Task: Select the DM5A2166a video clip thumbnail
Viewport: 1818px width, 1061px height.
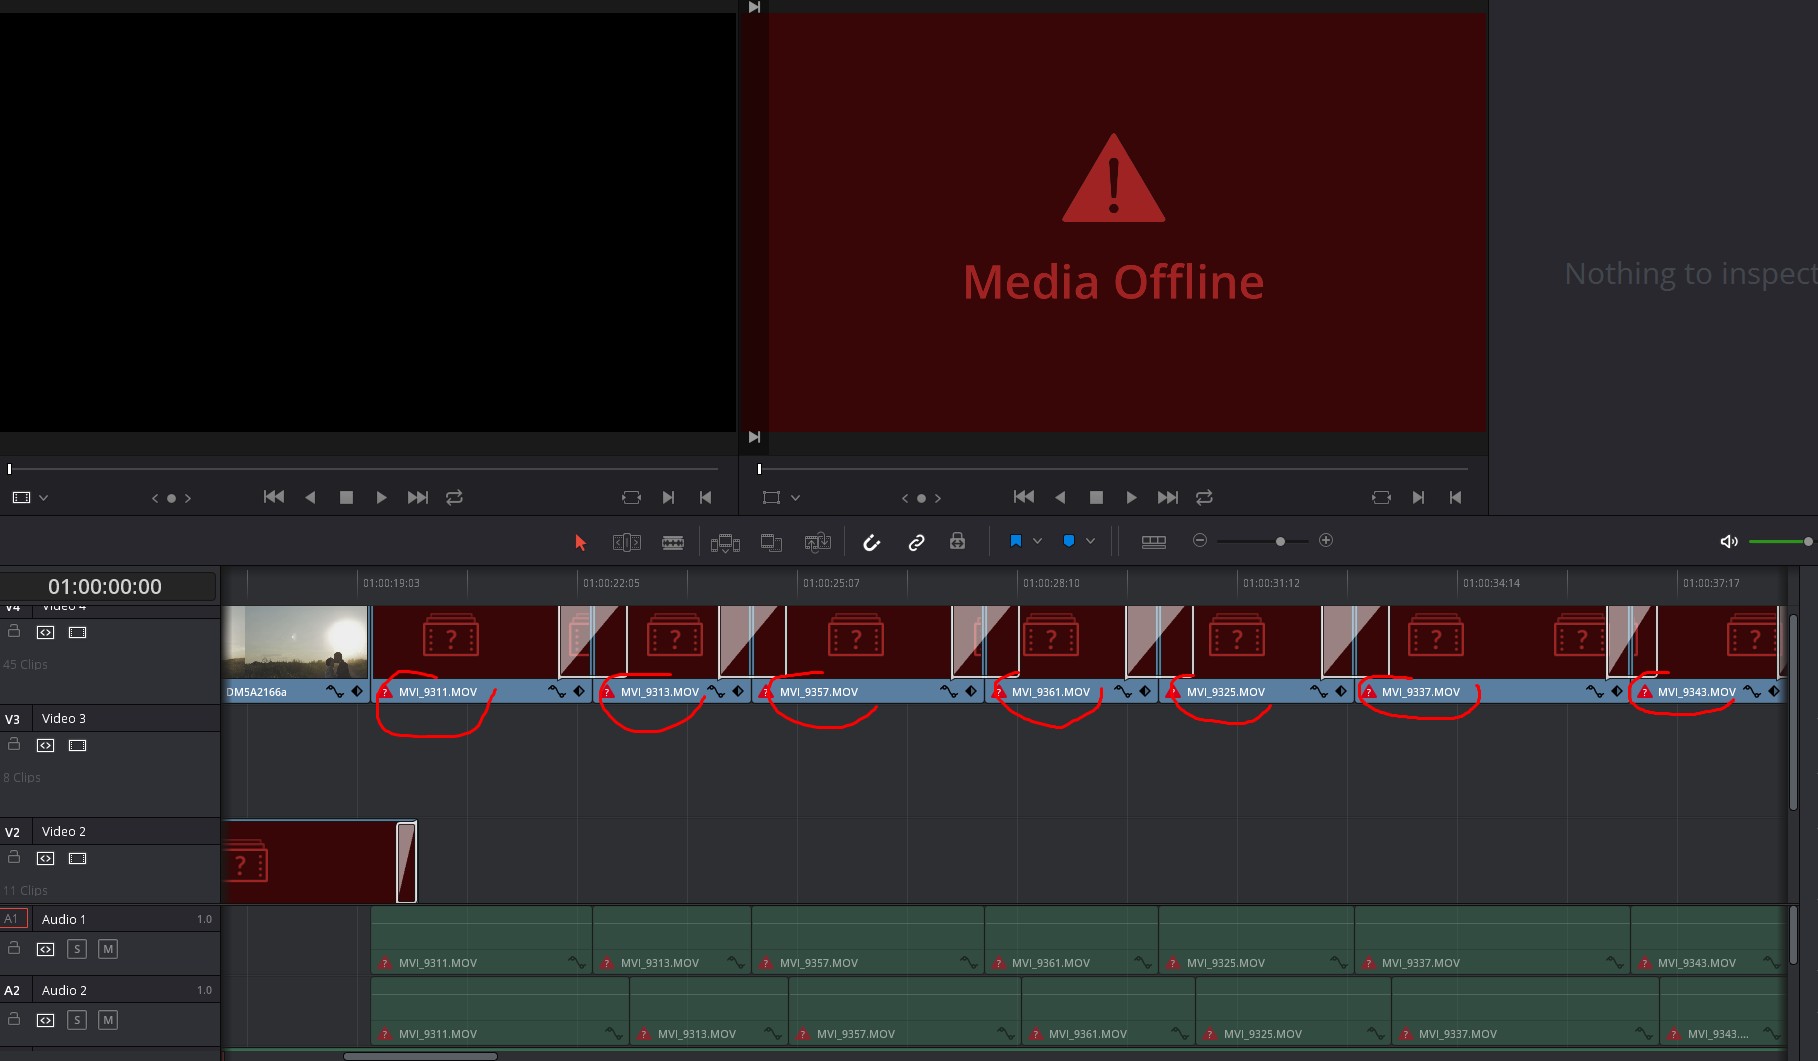Action: pos(296,642)
